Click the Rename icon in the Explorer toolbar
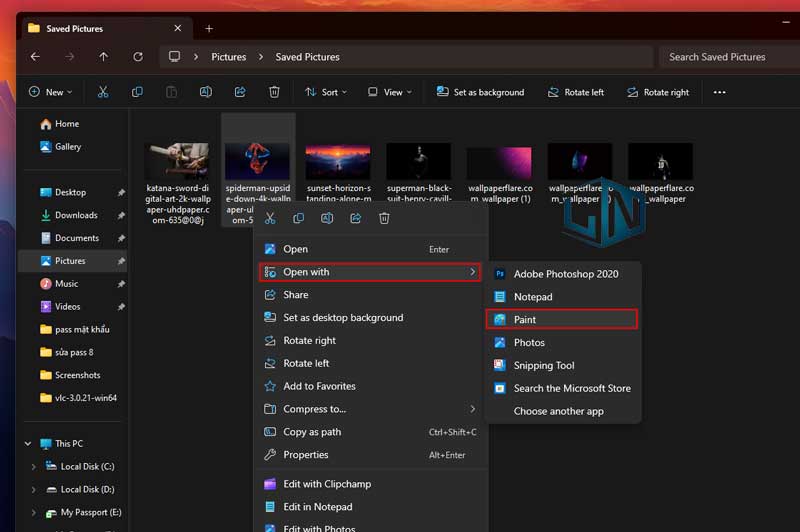The width and height of the screenshot is (800, 532). point(206,92)
